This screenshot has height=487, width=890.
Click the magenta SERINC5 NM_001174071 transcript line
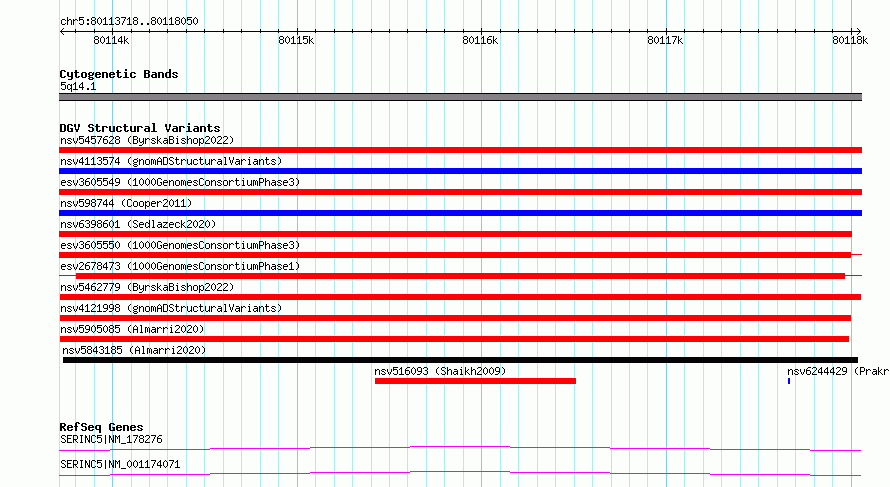point(460,473)
